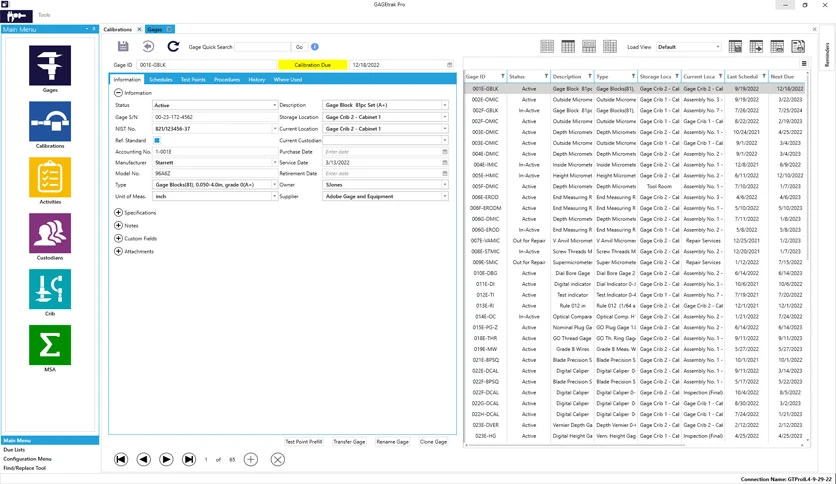836x484 pixels.
Task: Toggle the Ref. Standard checkbox
Action: (157, 140)
